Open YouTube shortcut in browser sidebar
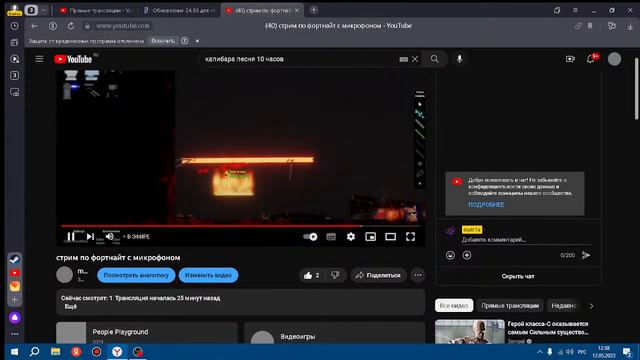The height and width of the screenshot is (360, 640). coord(15,273)
